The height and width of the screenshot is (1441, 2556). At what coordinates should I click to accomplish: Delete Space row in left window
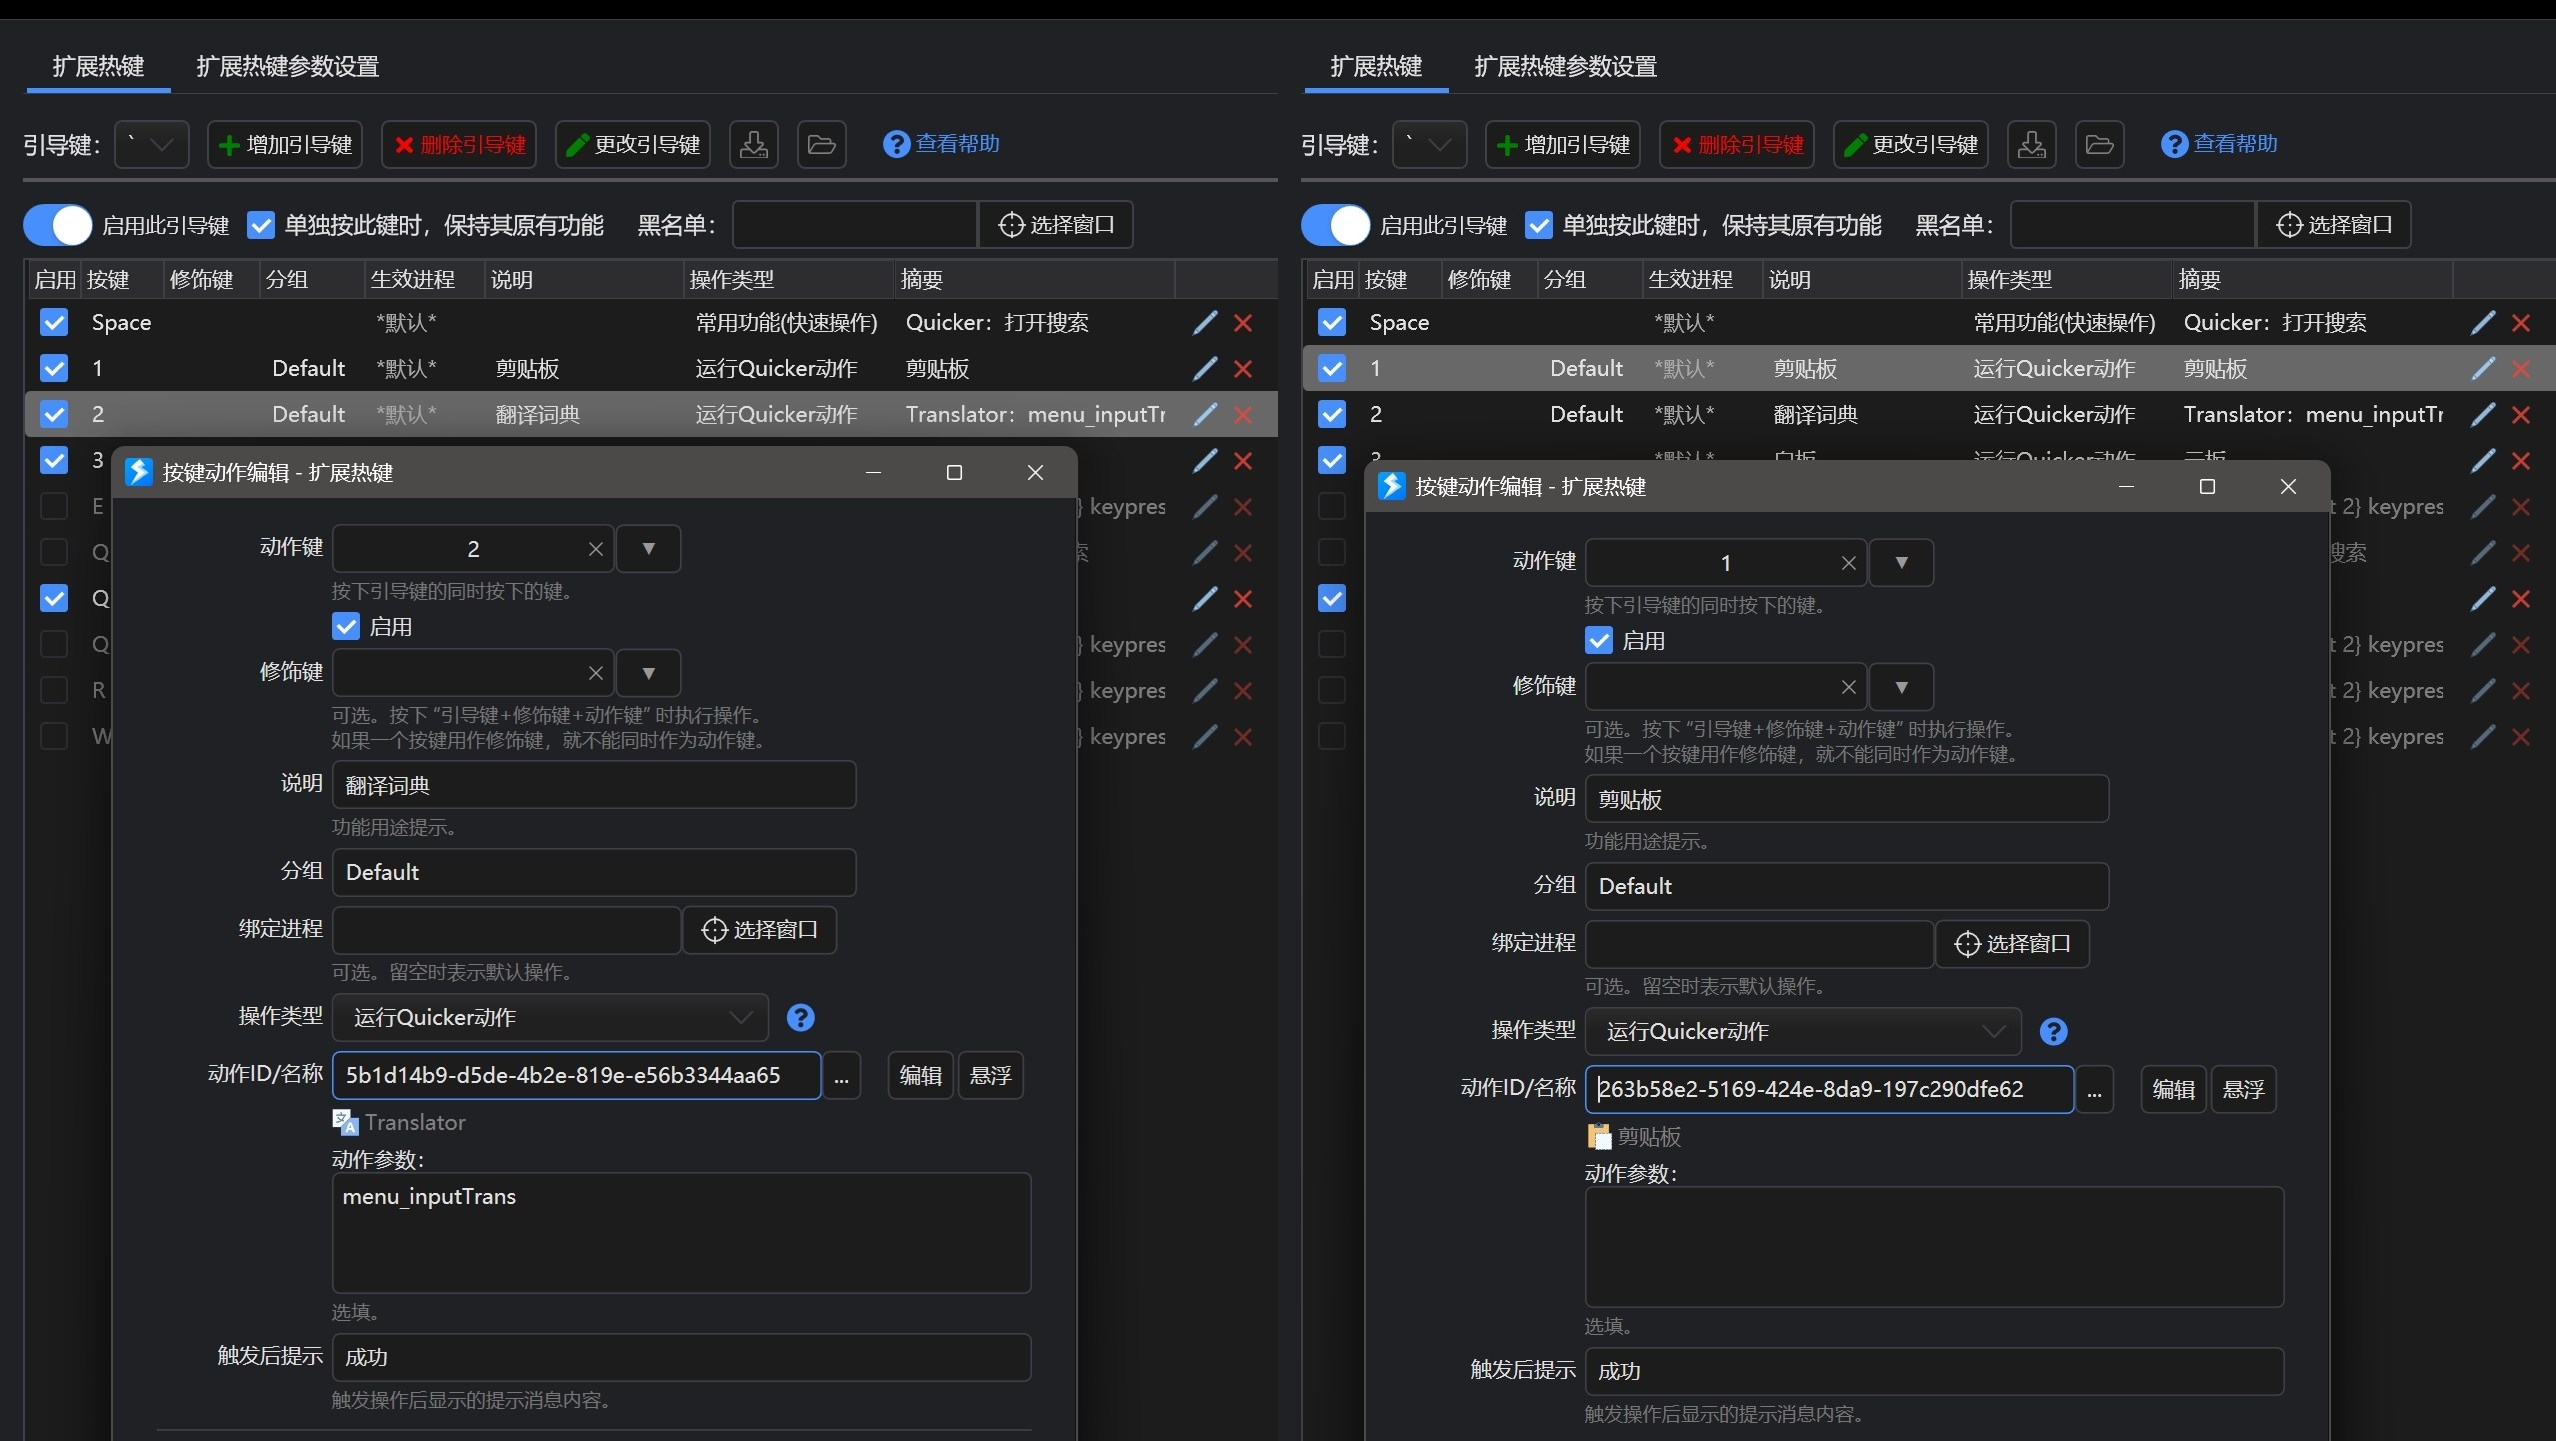click(x=1243, y=323)
